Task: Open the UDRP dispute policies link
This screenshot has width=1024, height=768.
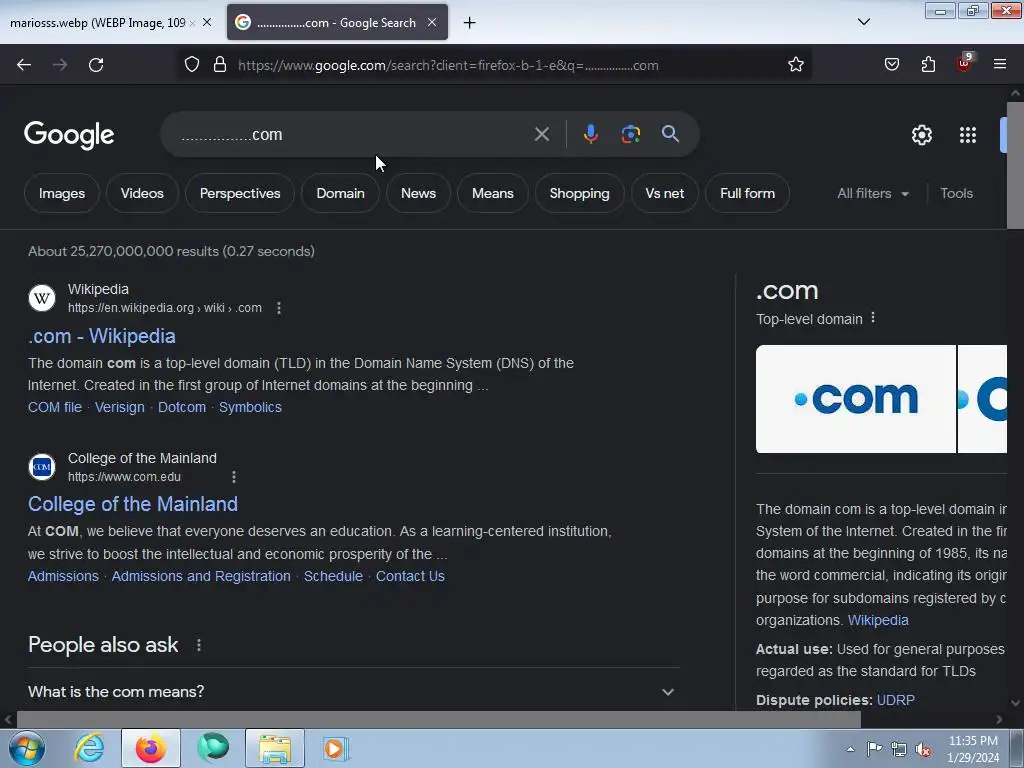Action: [895, 700]
